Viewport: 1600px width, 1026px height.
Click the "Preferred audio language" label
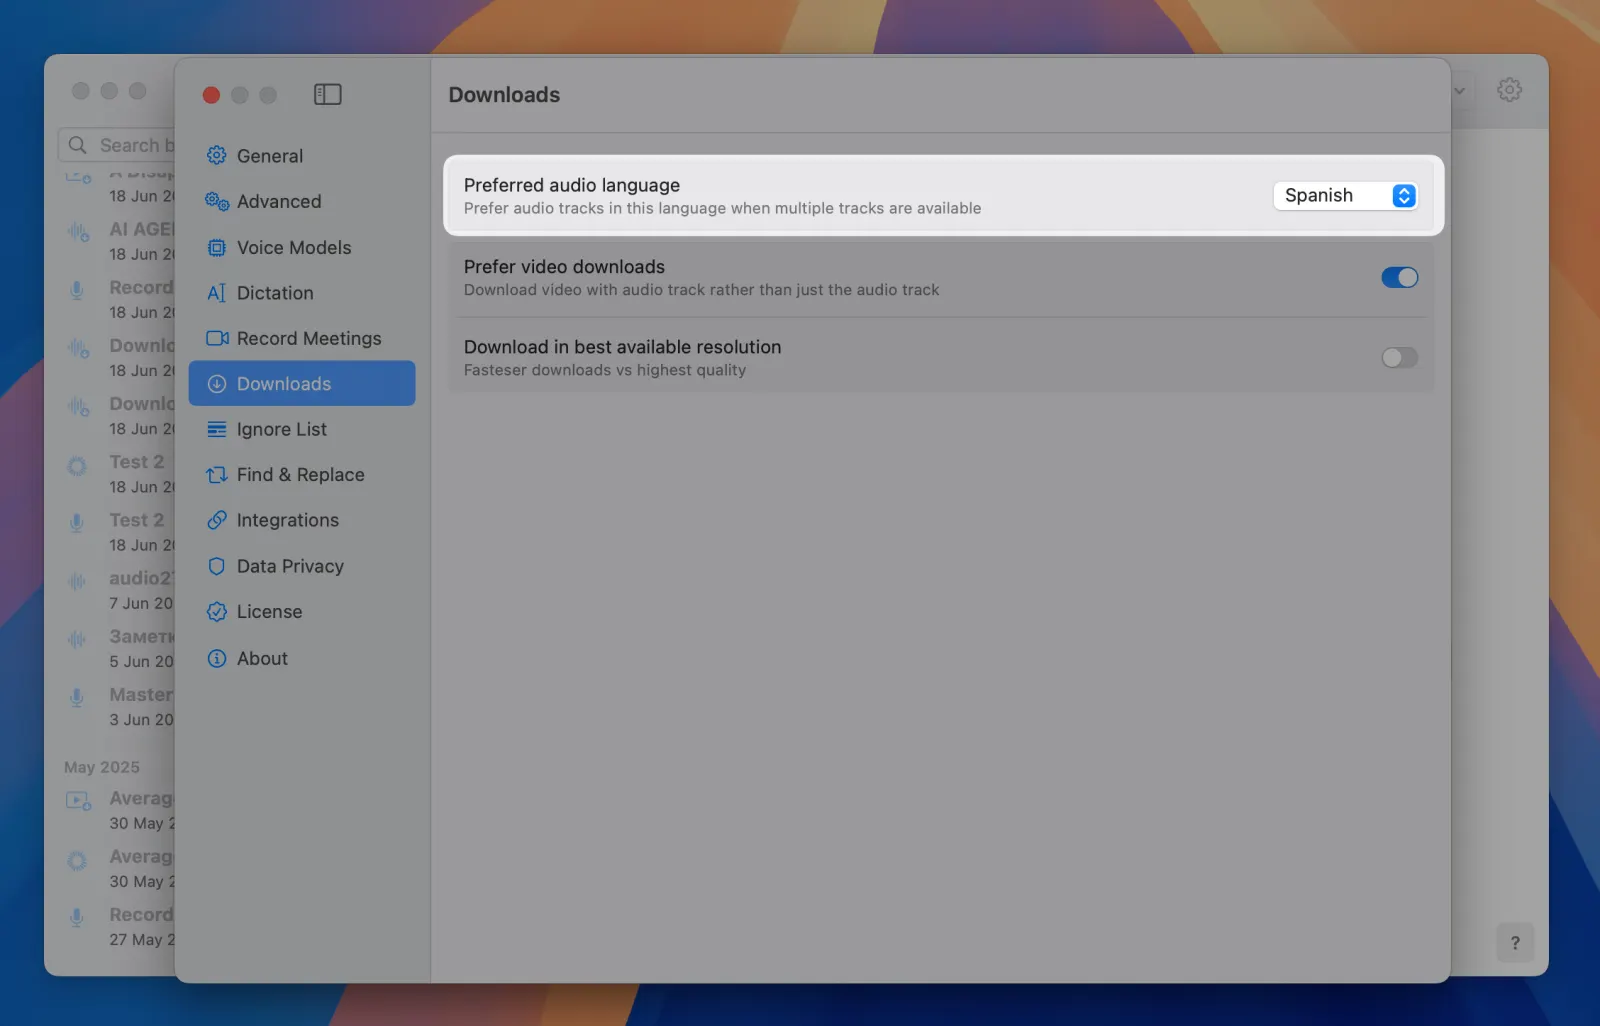point(571,185)
